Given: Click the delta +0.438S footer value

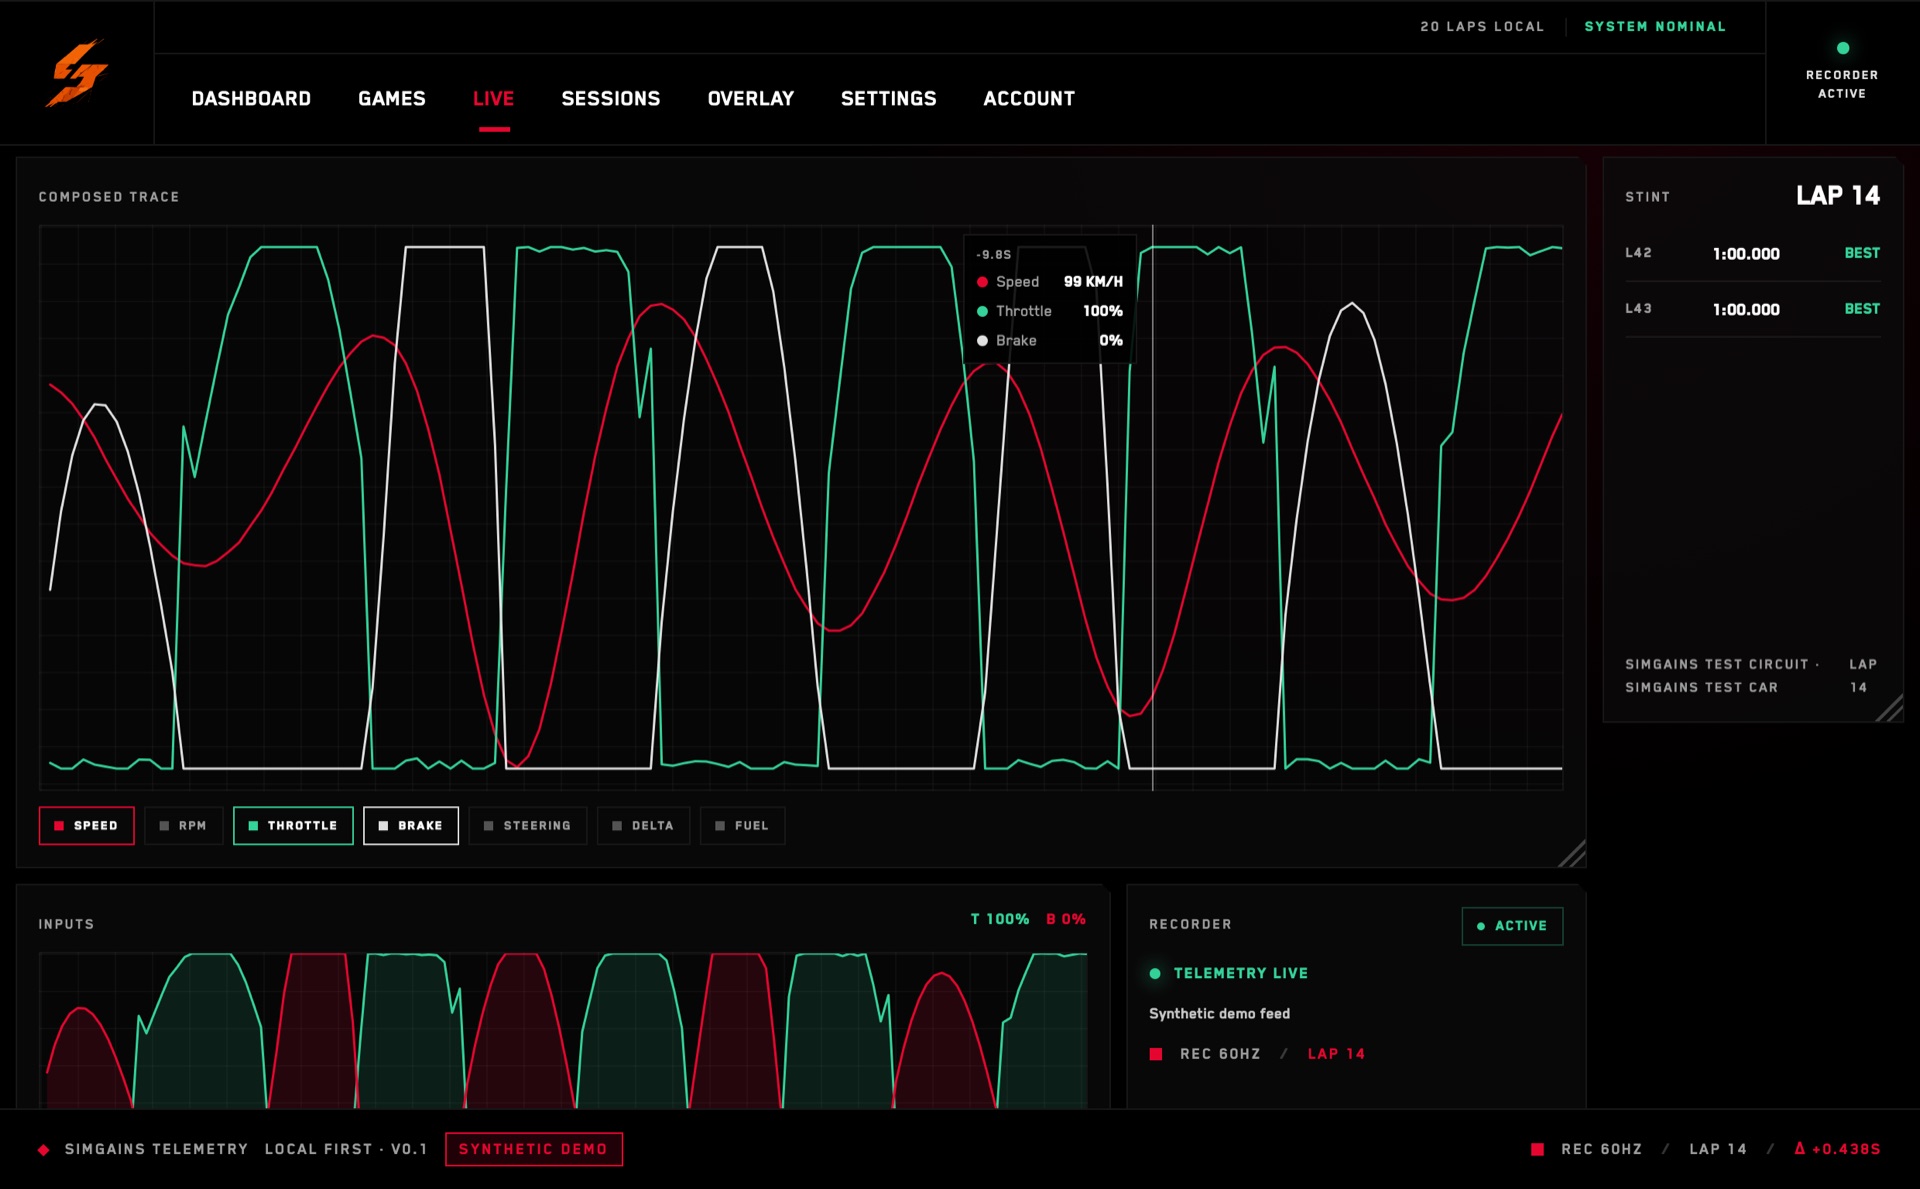Looking at the screenshot, I should [1837, 1149].
